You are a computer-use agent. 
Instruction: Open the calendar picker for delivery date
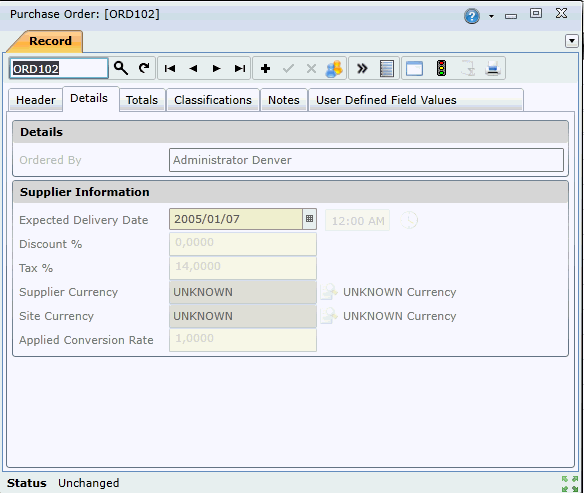[309, 219]
